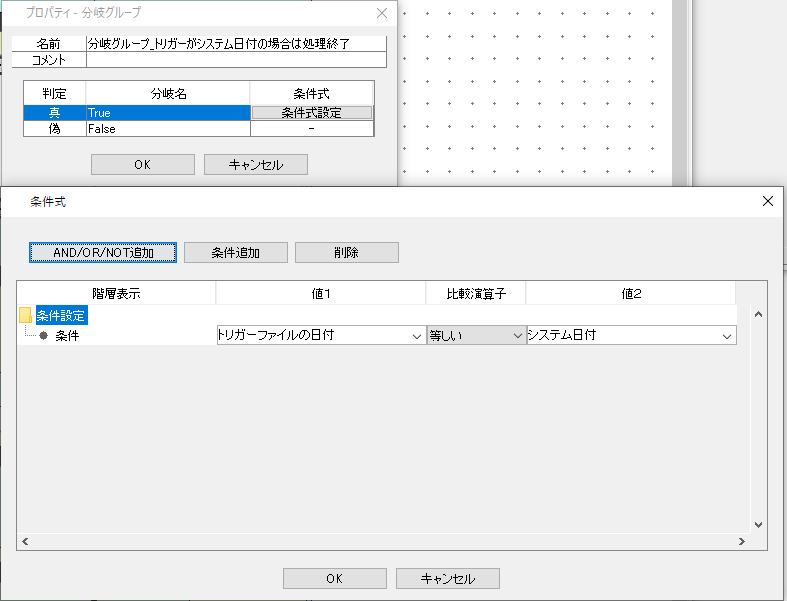This screenshot has height=601, width=787.
Task: Select the True branch name cell
Action: [167, 113]
